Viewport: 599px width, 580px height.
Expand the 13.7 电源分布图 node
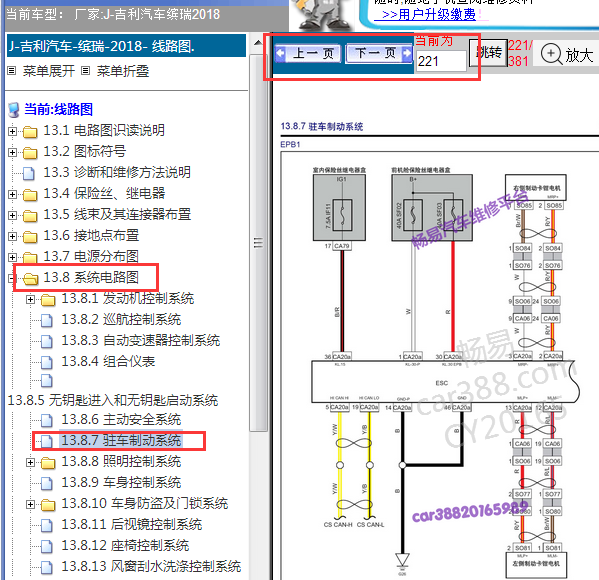[12, 257]
